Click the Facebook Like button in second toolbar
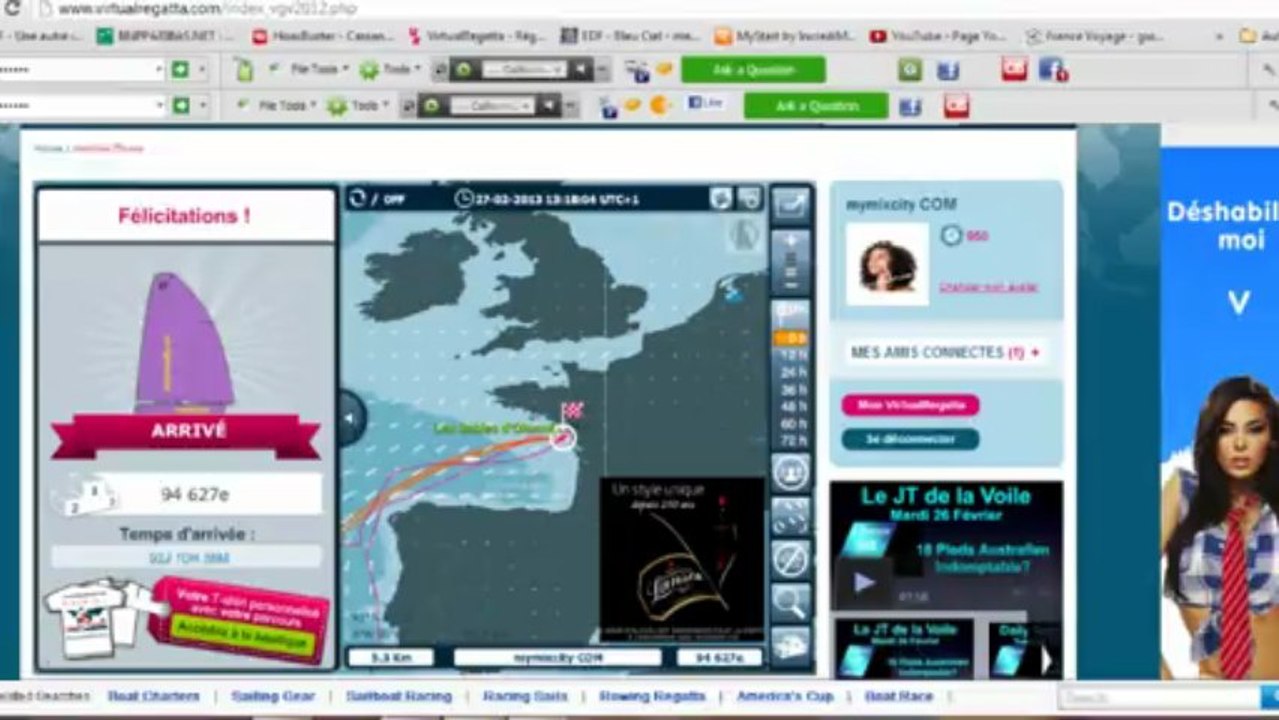 (x=705, y=104)
